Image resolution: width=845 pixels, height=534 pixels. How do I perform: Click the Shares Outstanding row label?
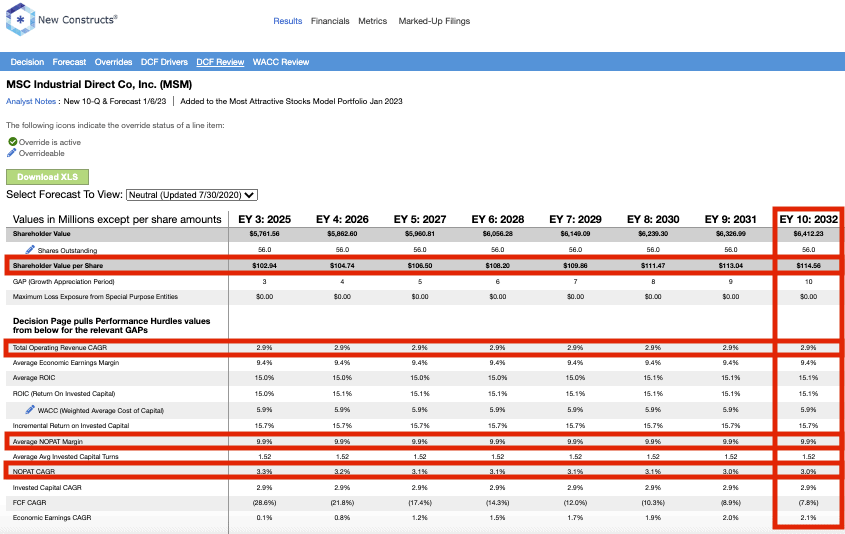tap(67, 251)
